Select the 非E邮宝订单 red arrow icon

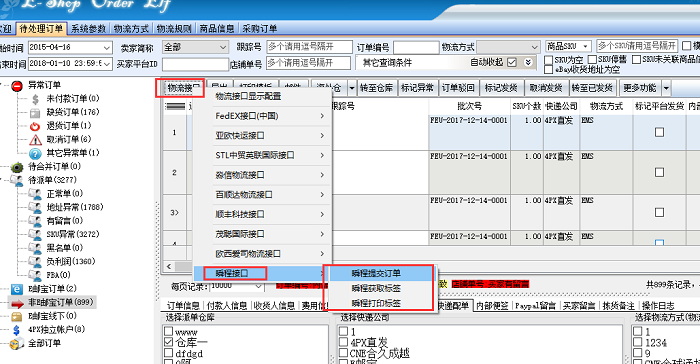click(x=17, y=303)
